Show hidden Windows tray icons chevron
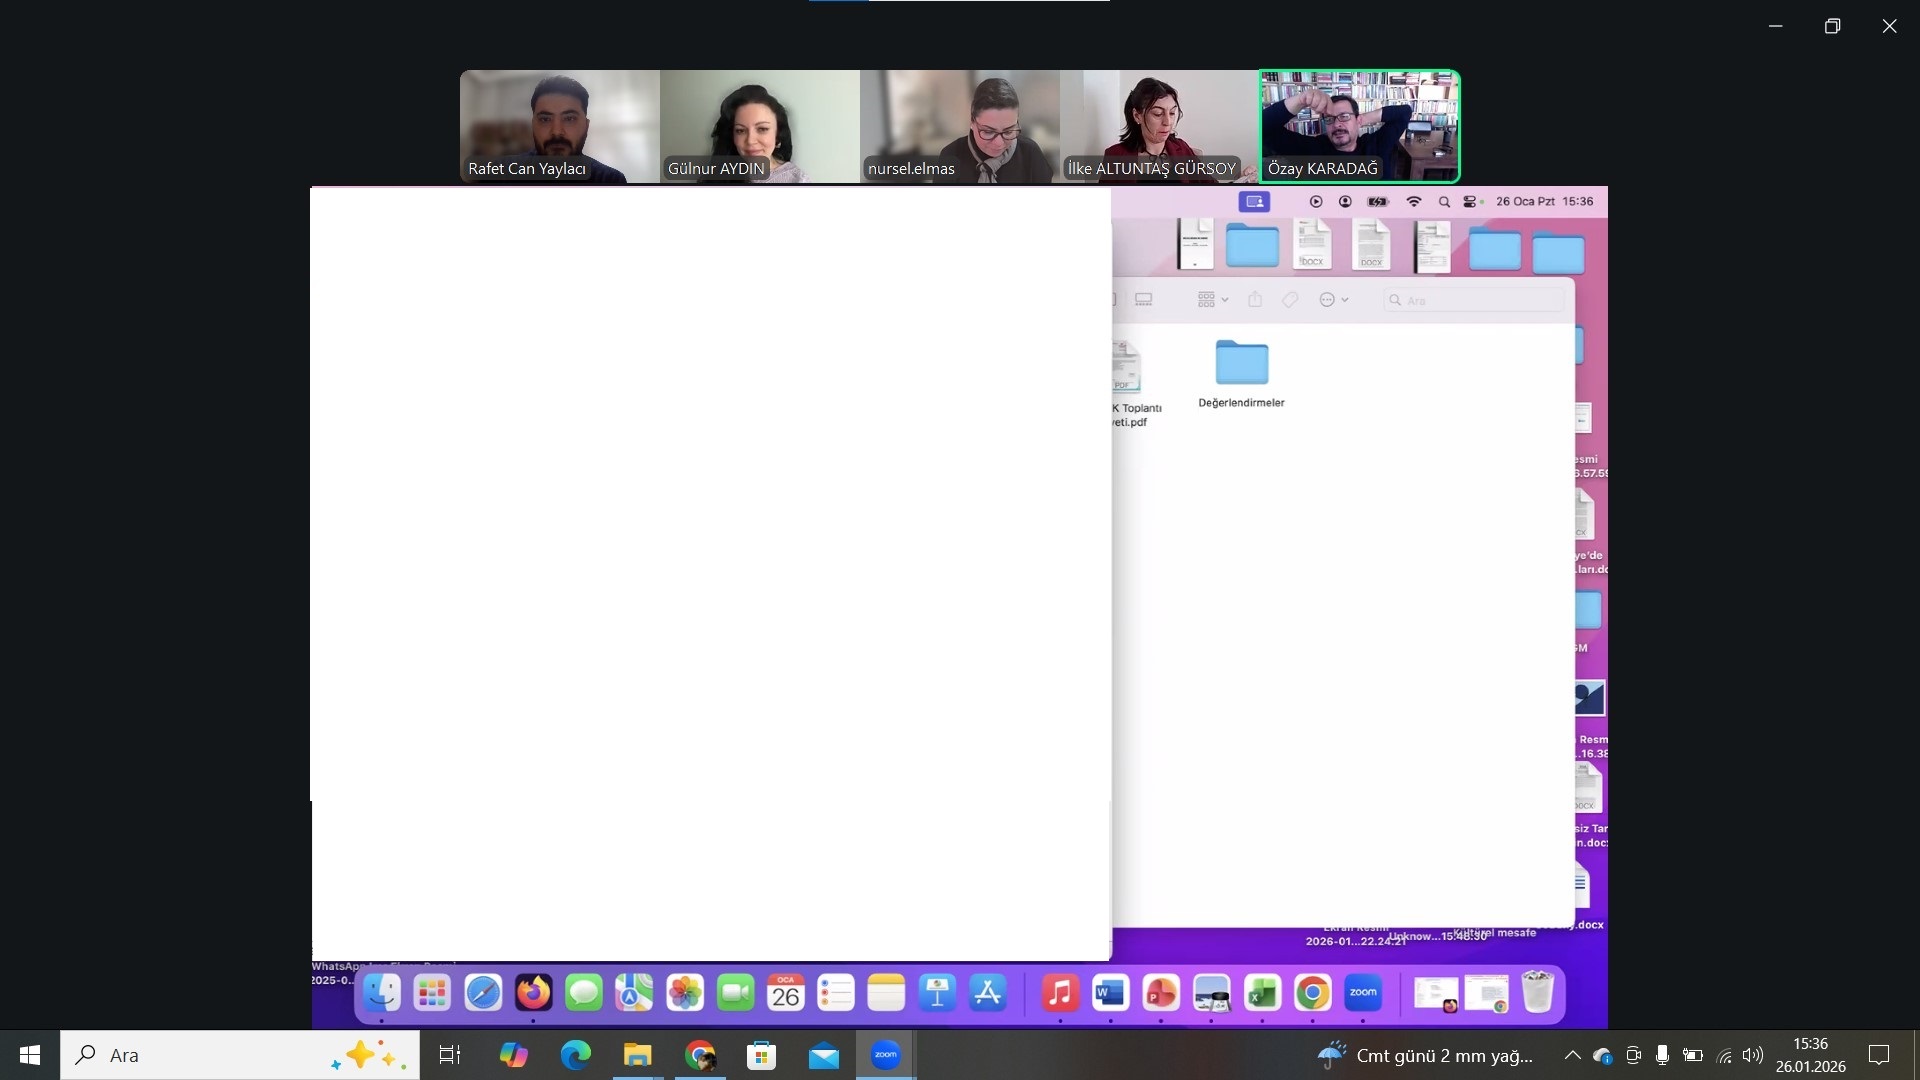The image size is (1920, 1080). coord(1572,1055)
